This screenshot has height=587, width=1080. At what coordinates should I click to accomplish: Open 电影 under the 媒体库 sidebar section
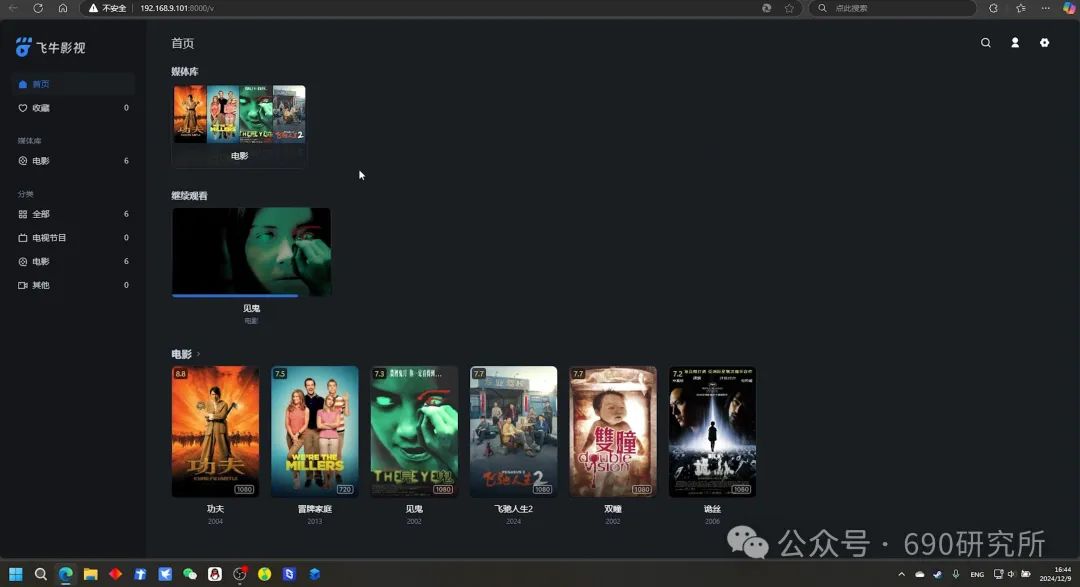73,161
